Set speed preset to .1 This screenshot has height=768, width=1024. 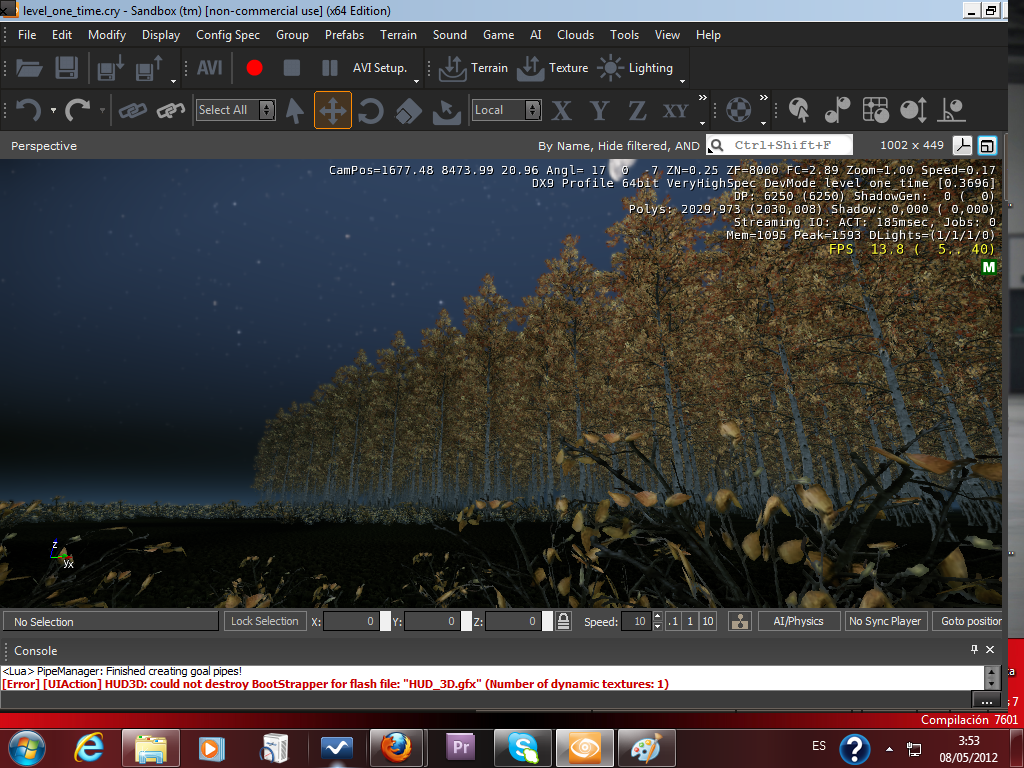tap(673, 621)
